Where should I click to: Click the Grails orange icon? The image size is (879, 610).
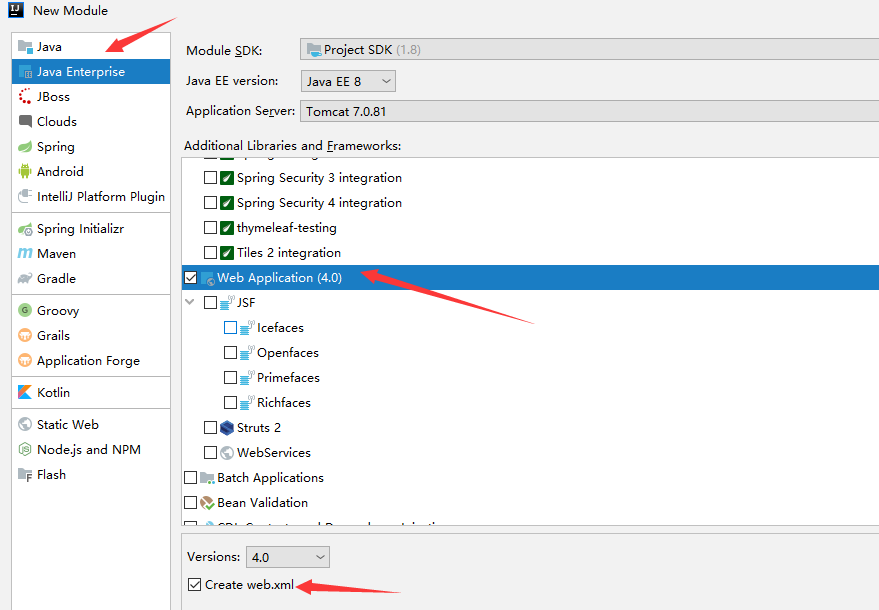click(x=25, y=335)
